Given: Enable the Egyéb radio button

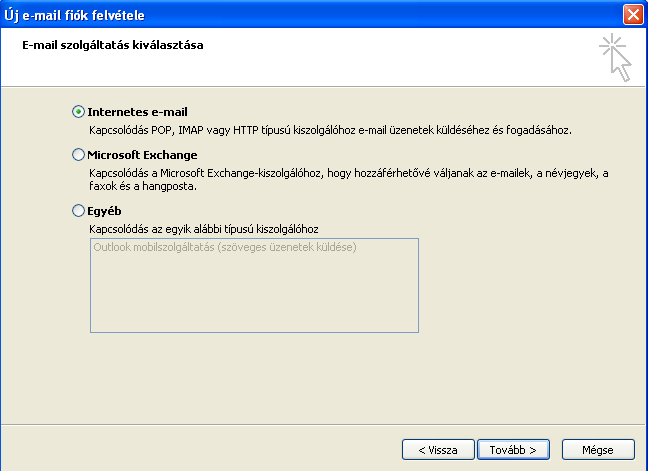Looking at the screenshot, I should (78, 211).
